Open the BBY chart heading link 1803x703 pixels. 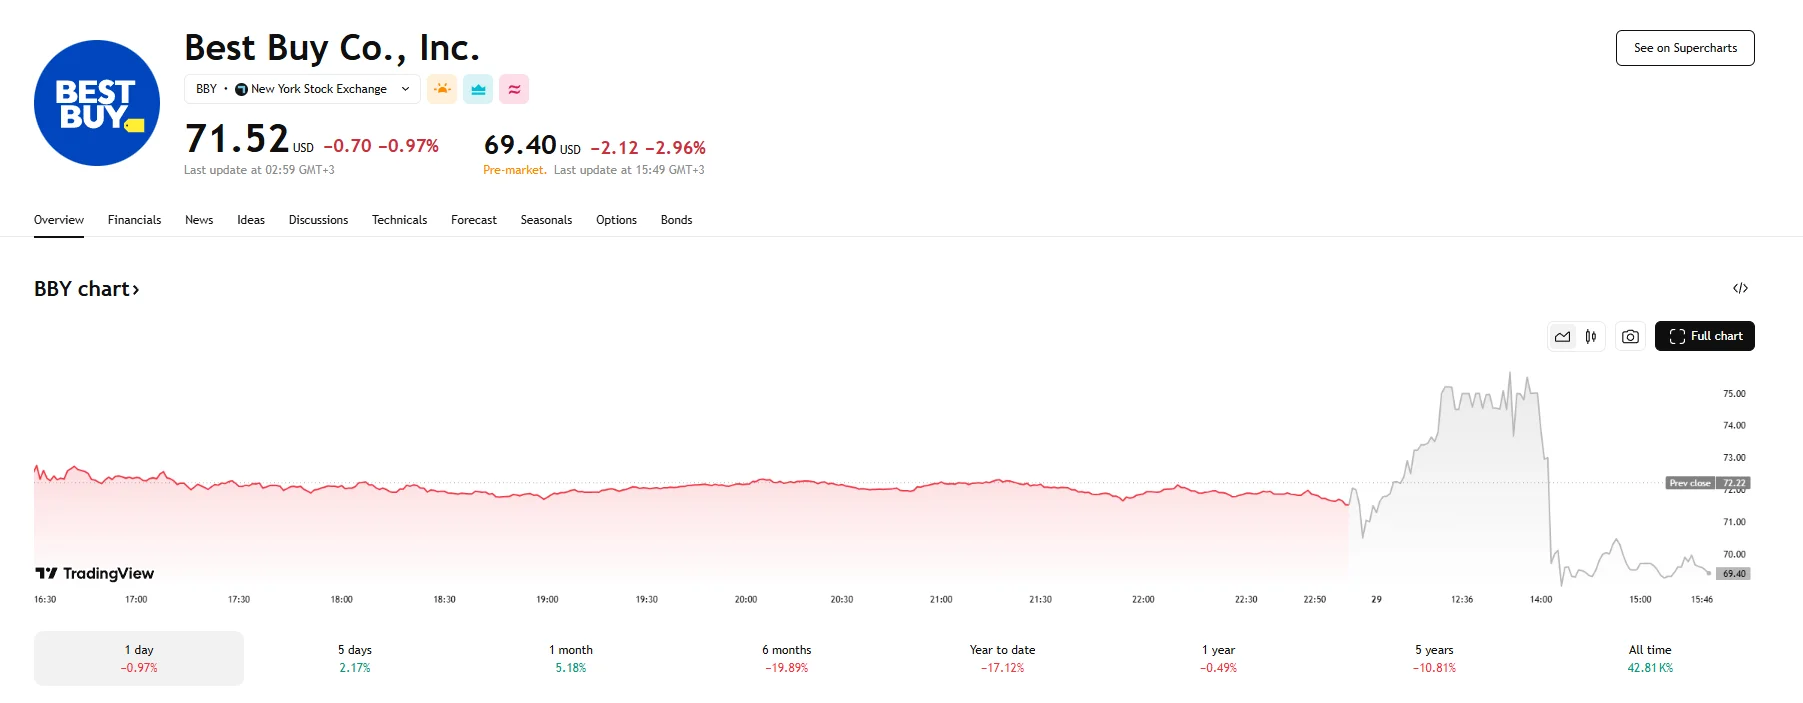[87, 289]
